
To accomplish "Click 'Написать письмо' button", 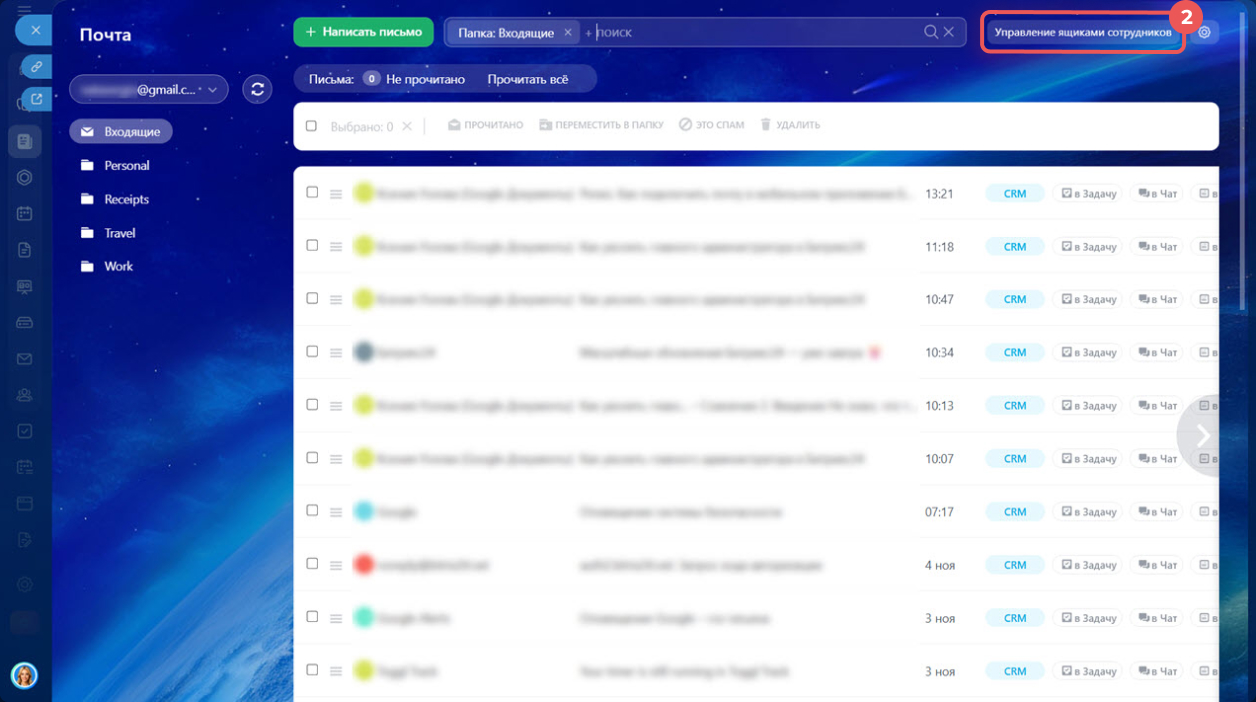I will [363, 32].
